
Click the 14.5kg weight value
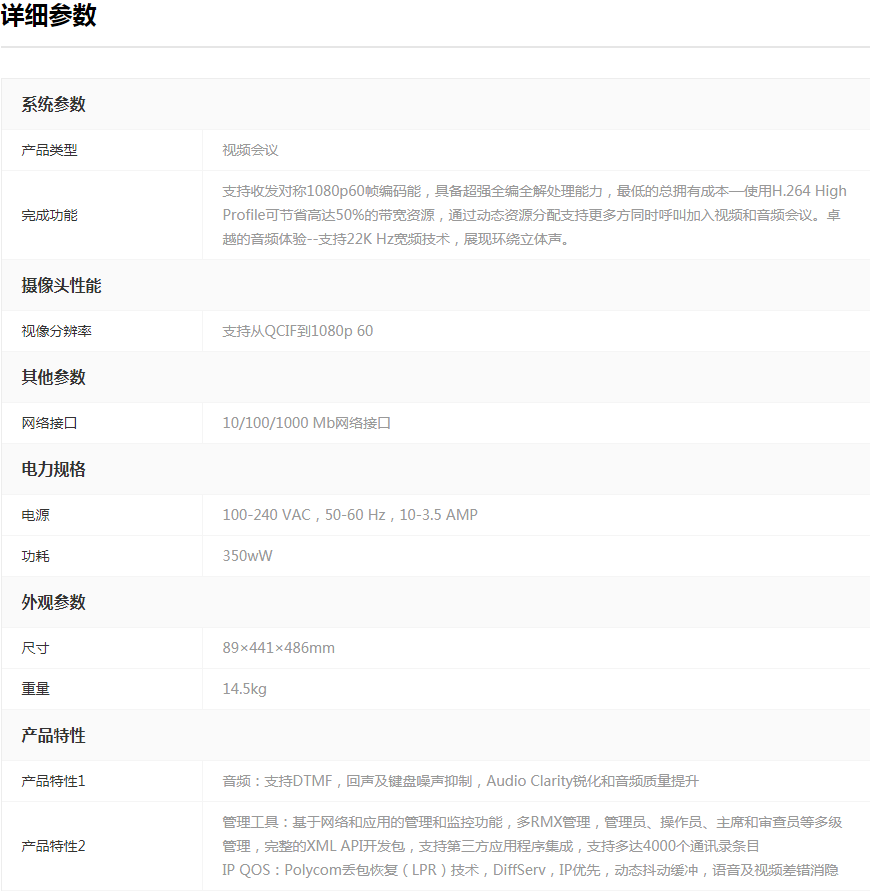click(245, 689)
